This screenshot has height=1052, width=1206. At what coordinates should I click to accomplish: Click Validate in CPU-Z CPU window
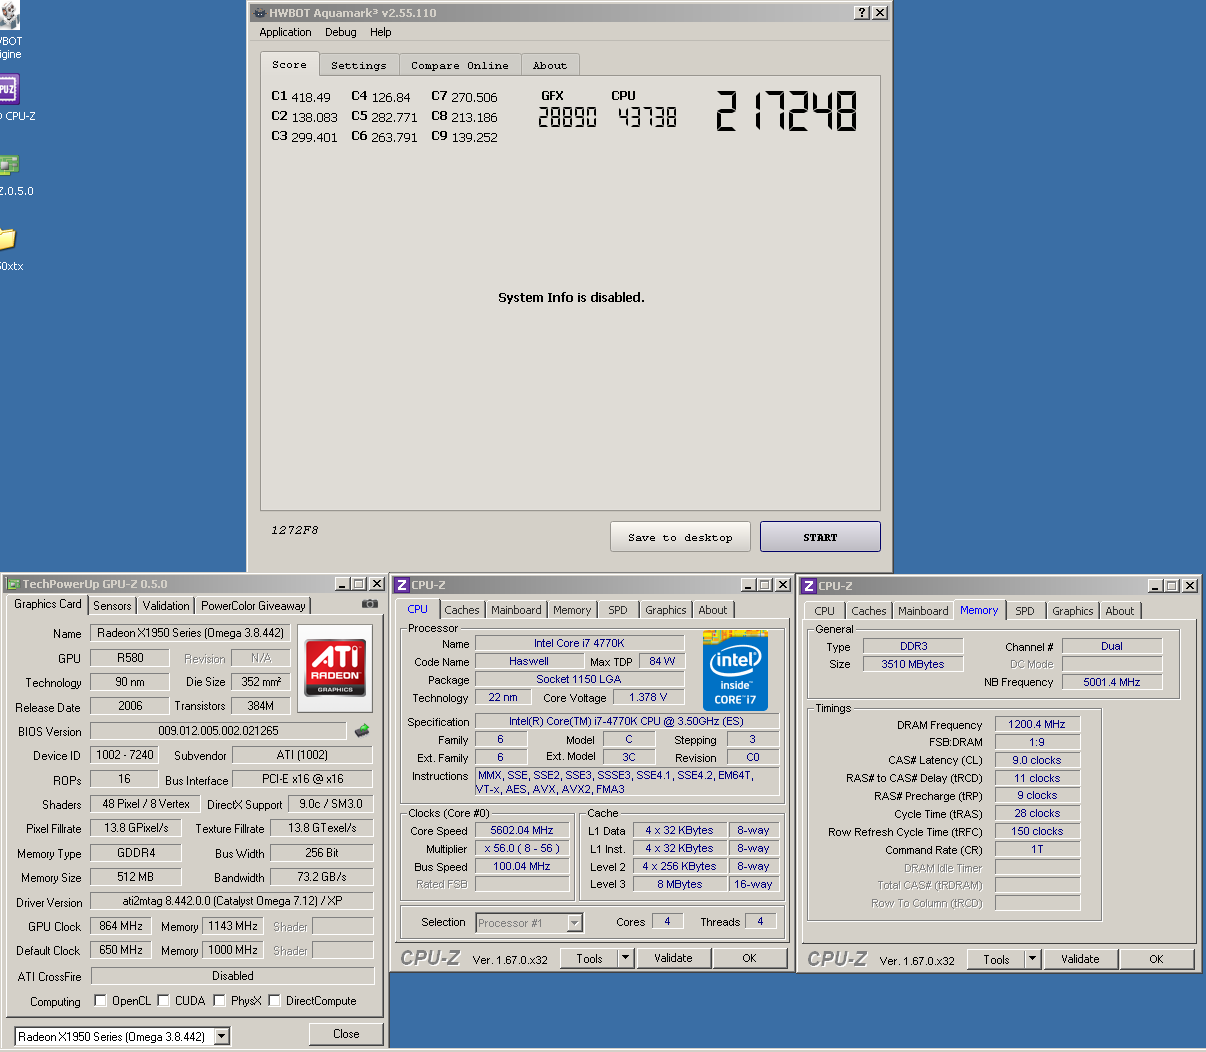click(673, 958)
